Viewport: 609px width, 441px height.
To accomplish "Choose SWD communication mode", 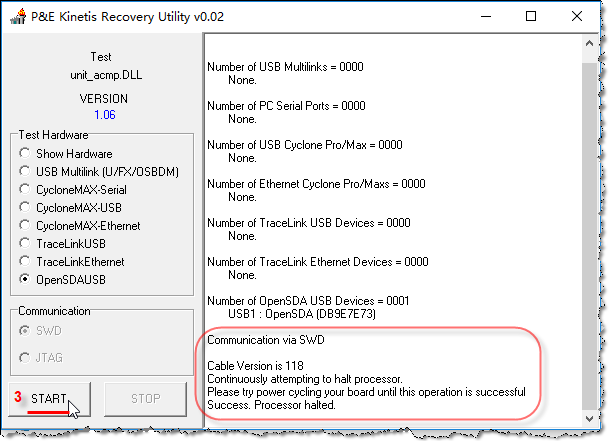I will coord(24,330).
